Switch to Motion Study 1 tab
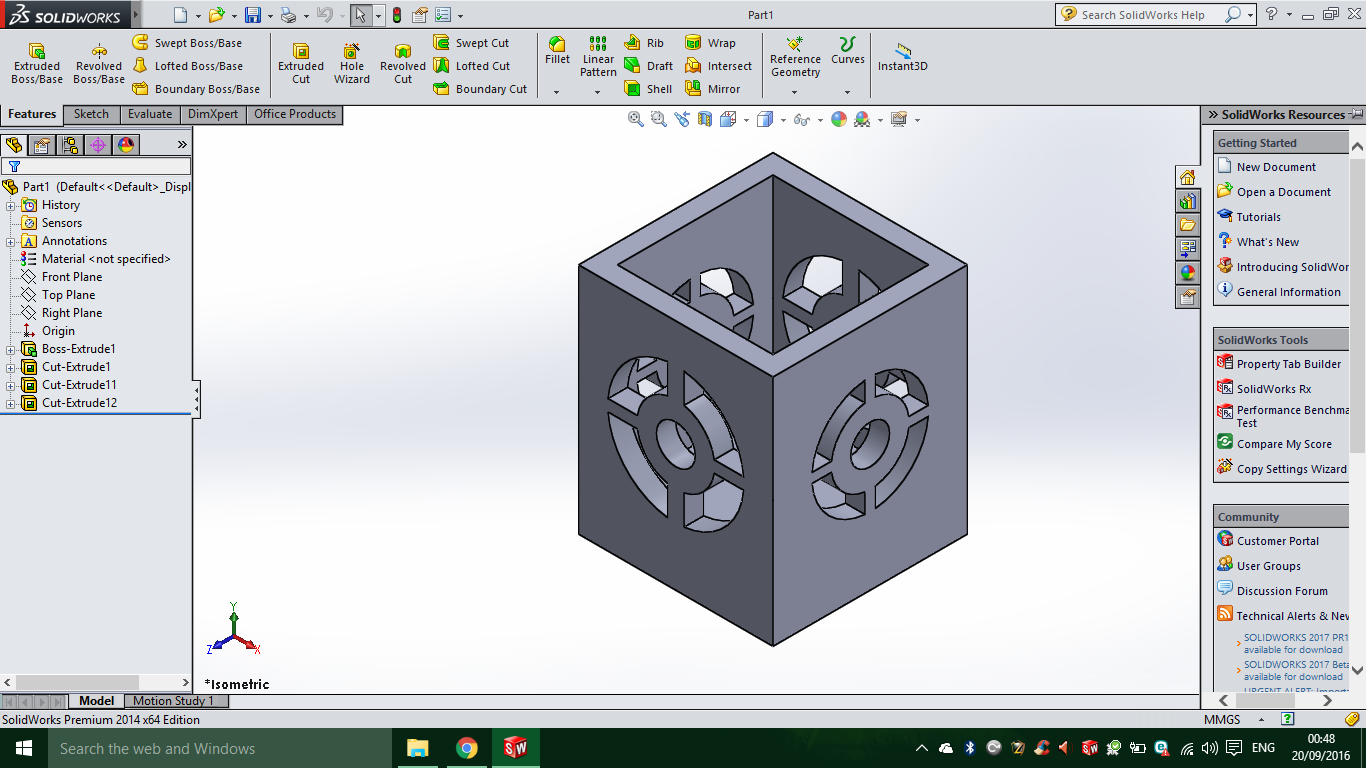The image size is (1366, 768). click(x=174, y=701)
